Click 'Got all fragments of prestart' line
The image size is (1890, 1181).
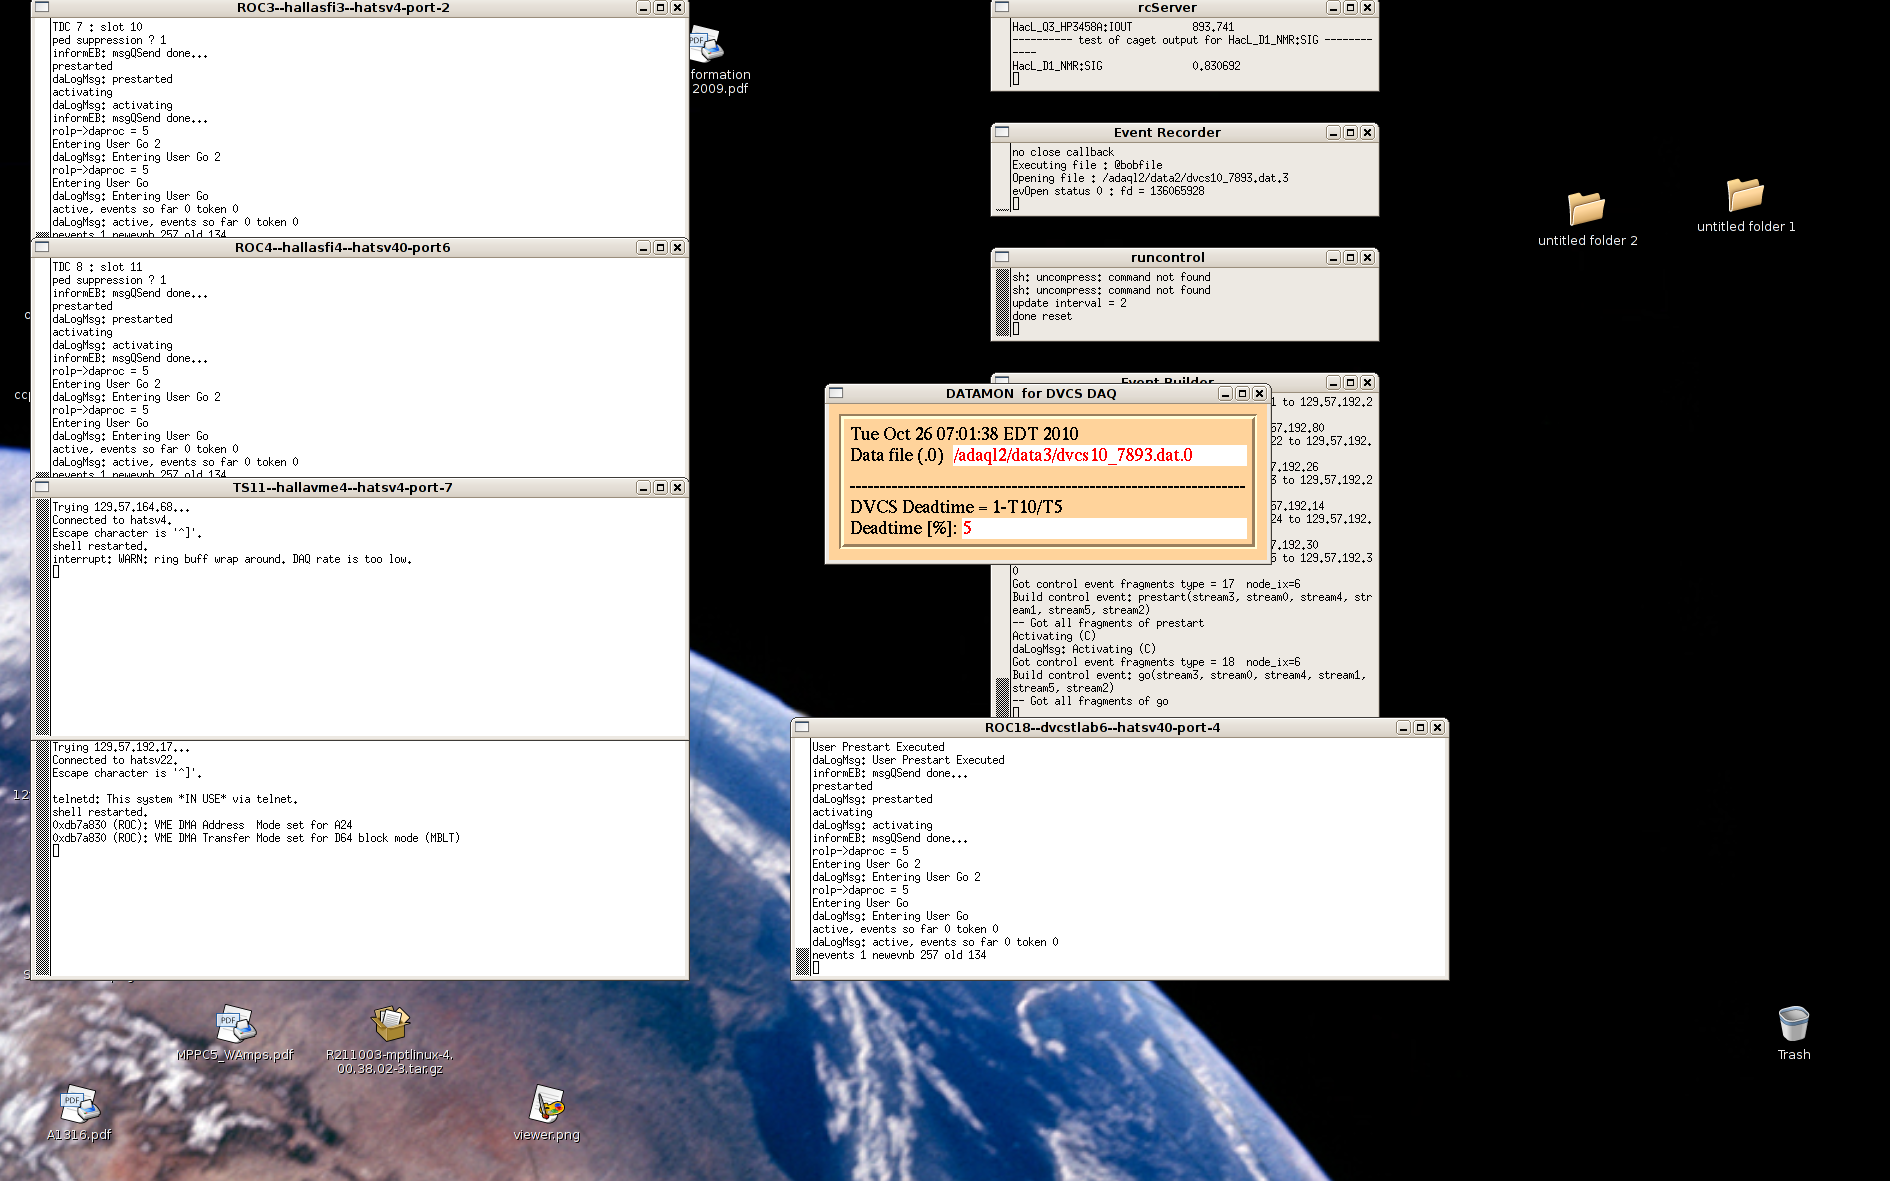coord(1108,623)
